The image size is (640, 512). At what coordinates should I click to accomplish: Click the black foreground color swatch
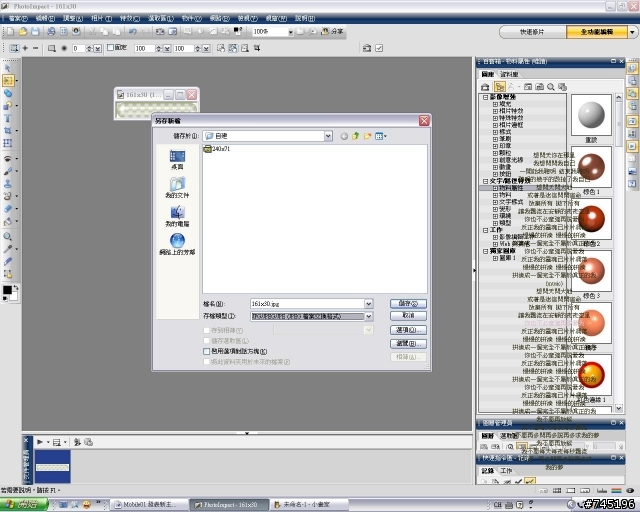click(x=7, y=290)
